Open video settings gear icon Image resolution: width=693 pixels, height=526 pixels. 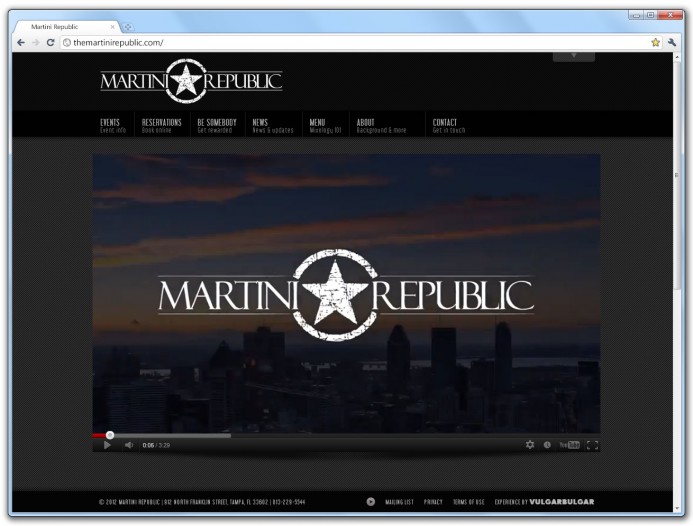coord(530,445)
